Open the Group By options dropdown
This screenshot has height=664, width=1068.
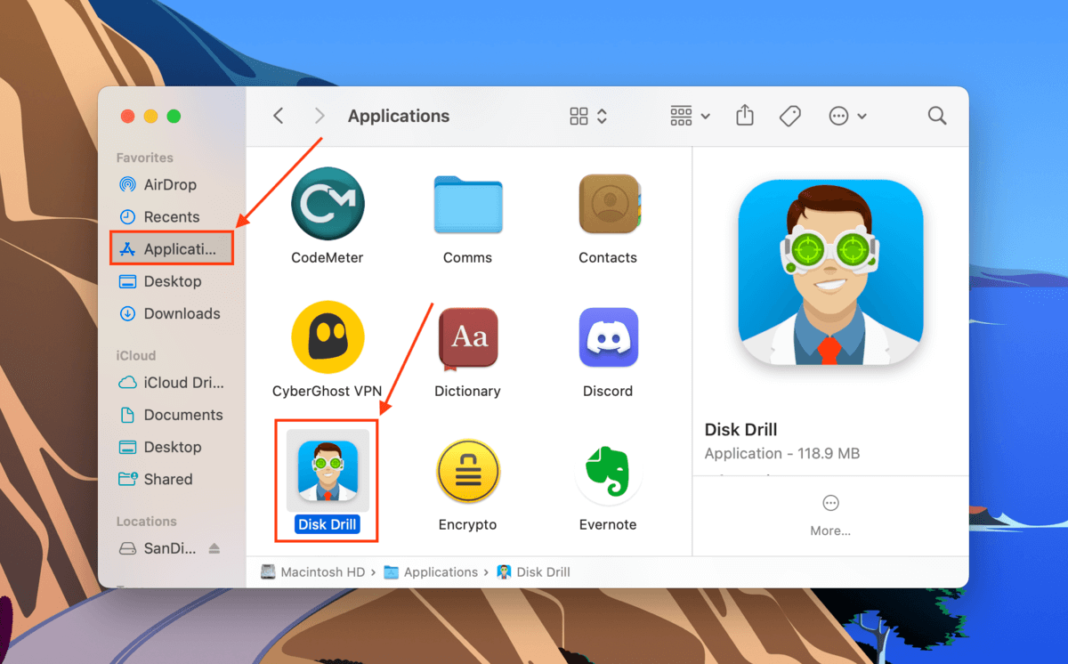click(690, 116)
